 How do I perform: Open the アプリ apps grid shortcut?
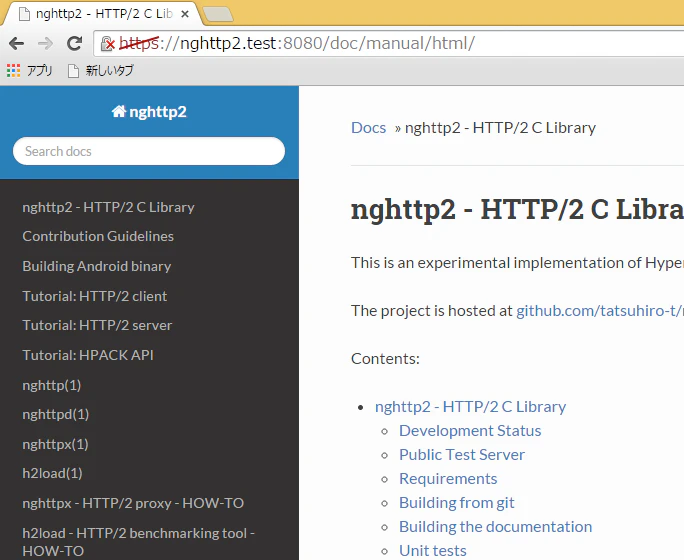coord(30,70)
